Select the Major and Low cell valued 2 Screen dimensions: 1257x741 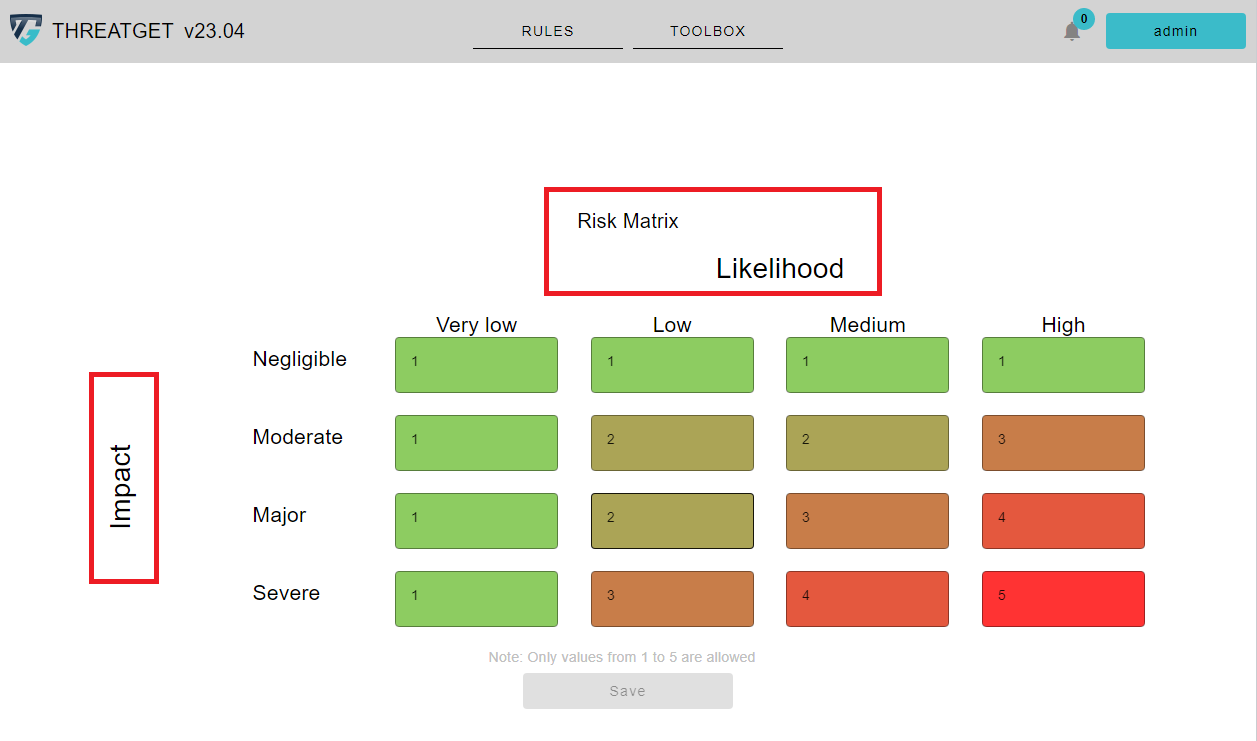click(672, 521)
